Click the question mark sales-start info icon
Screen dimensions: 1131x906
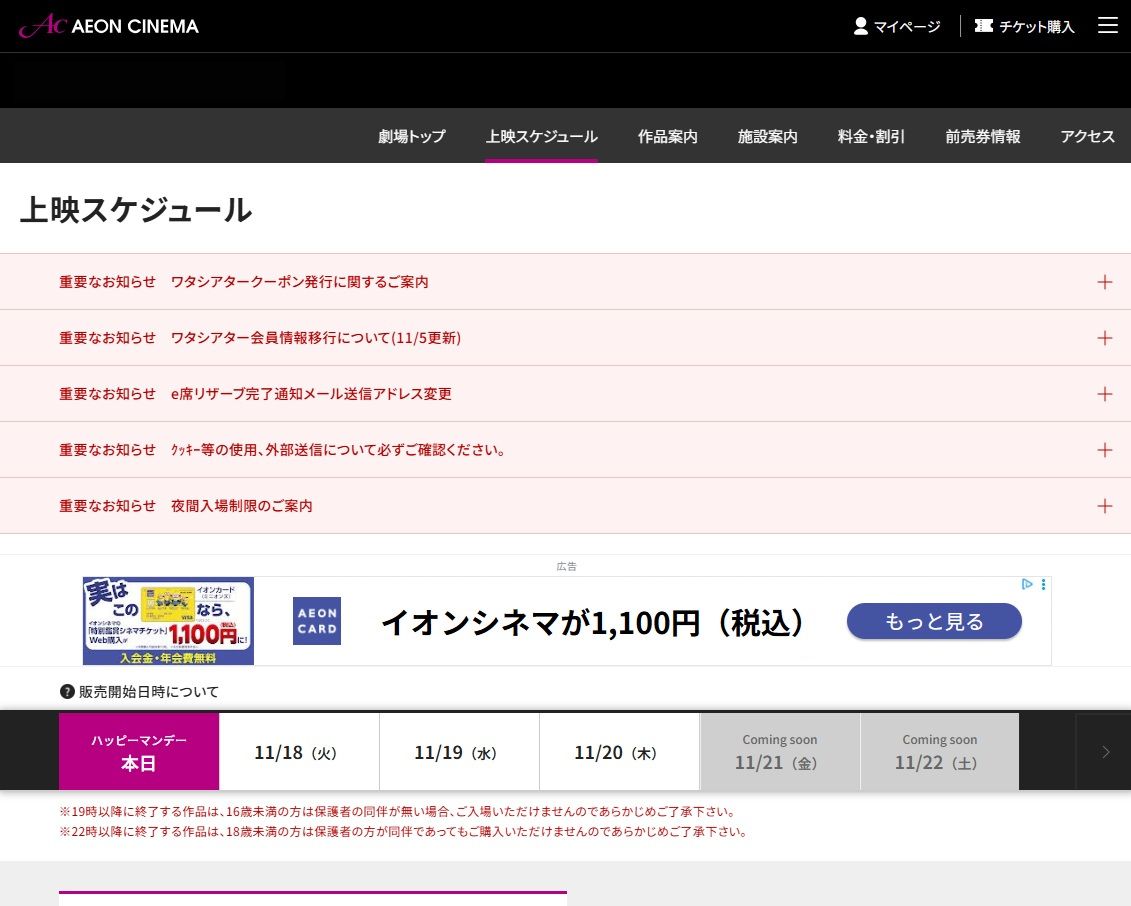pos(68,691)
